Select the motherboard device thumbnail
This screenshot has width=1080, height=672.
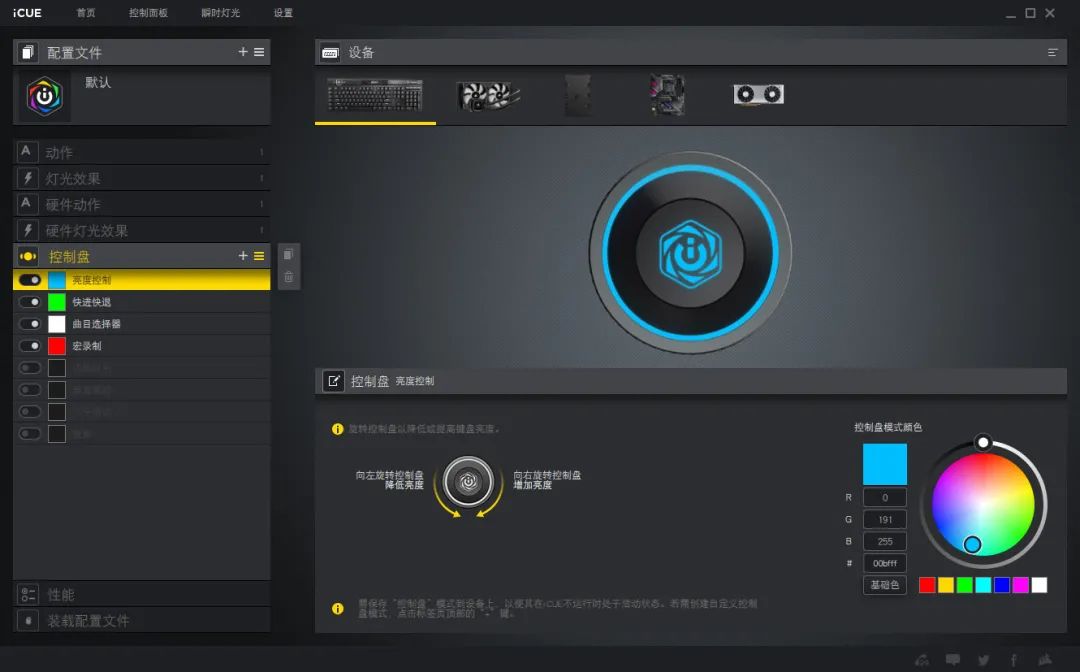pos(667,95)
